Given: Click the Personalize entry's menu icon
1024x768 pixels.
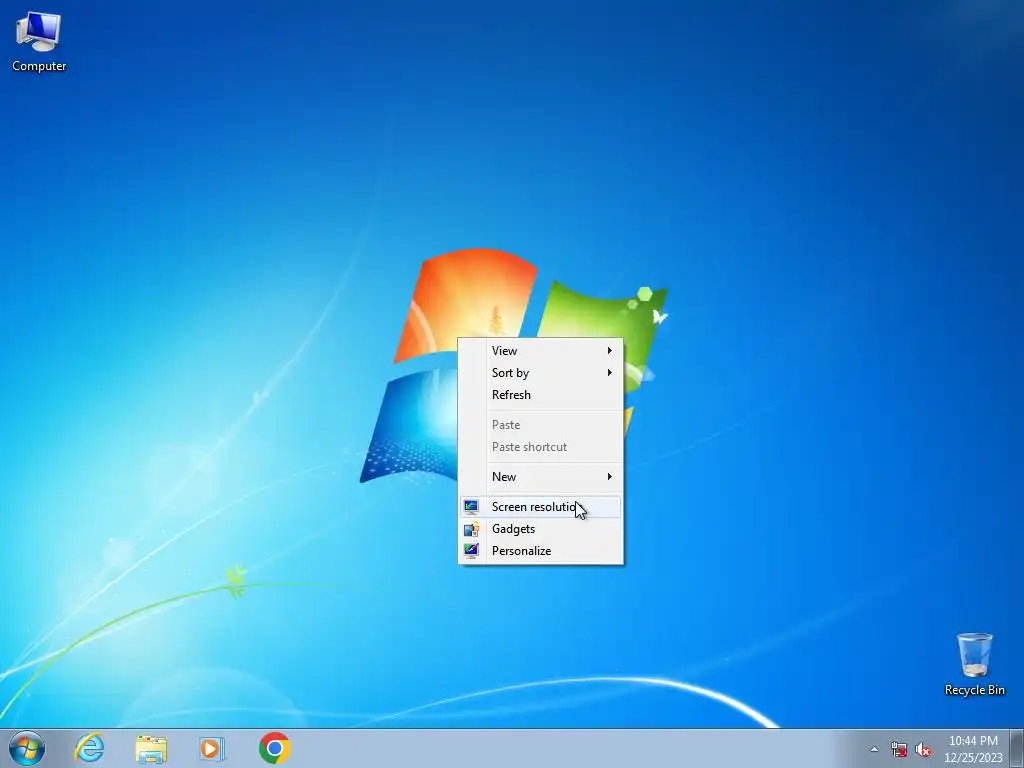Looking at the screenshot, I should [x=471, y=551].
